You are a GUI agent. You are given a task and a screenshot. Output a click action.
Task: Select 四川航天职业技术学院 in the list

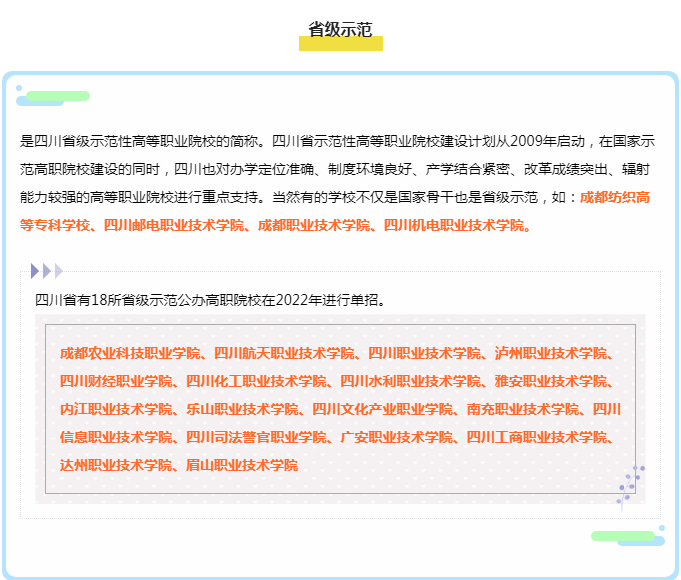click(x=284, y=353)
